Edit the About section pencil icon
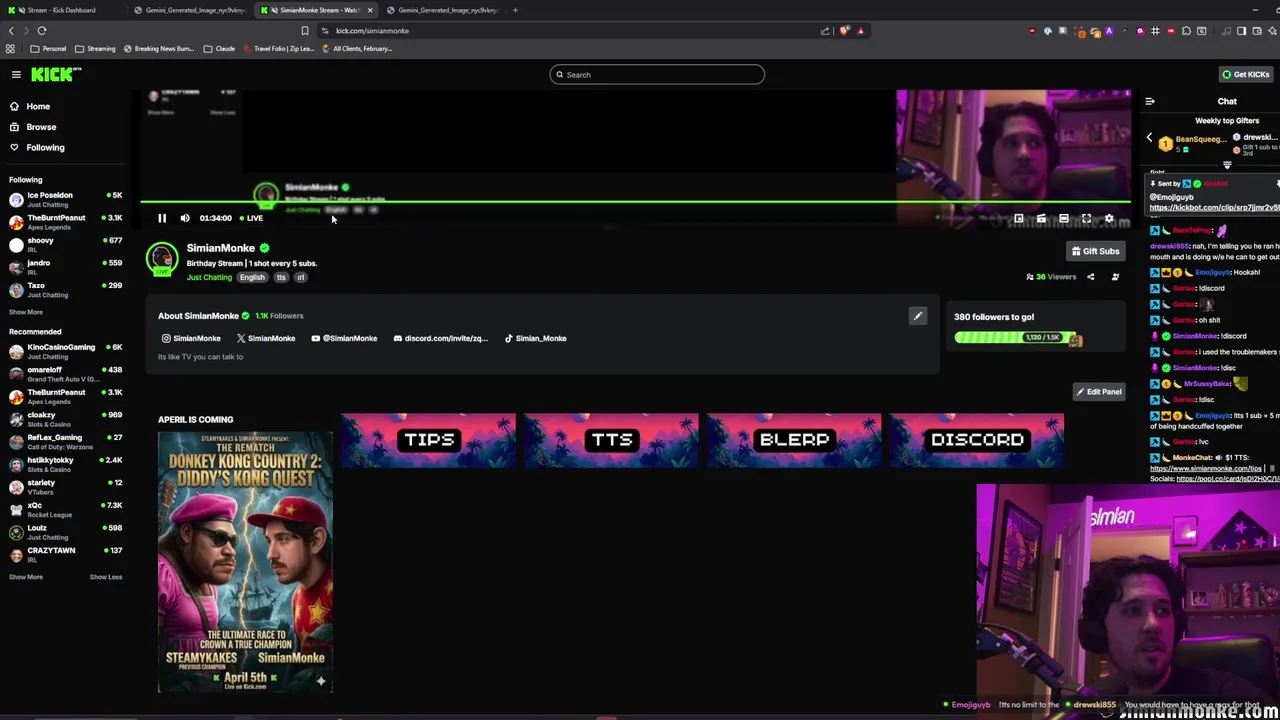The height and width of the screenshot is (720, 1280). click(x=917, y=316)
